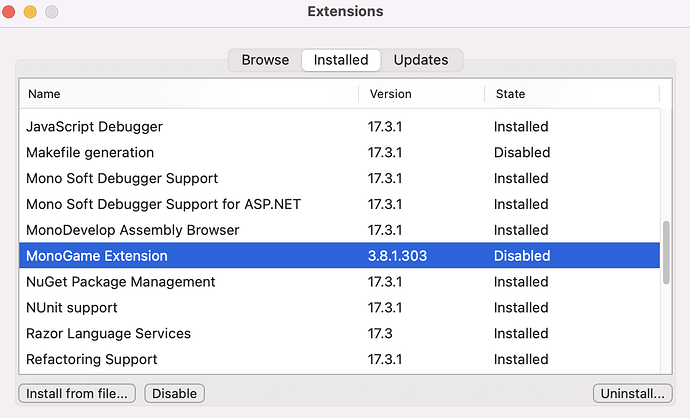Viewport: 690px width, 418px height.
Task: Select the Makefile generation extension
Action: (339, 153)
